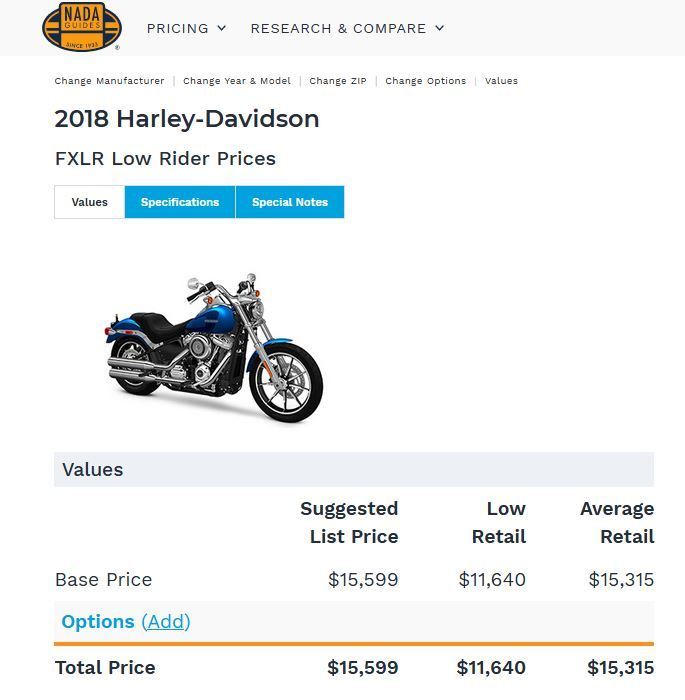Go to Change Options link
This screenshot has width=685, height=700.
pyautogui.click(x=425, y=81)
